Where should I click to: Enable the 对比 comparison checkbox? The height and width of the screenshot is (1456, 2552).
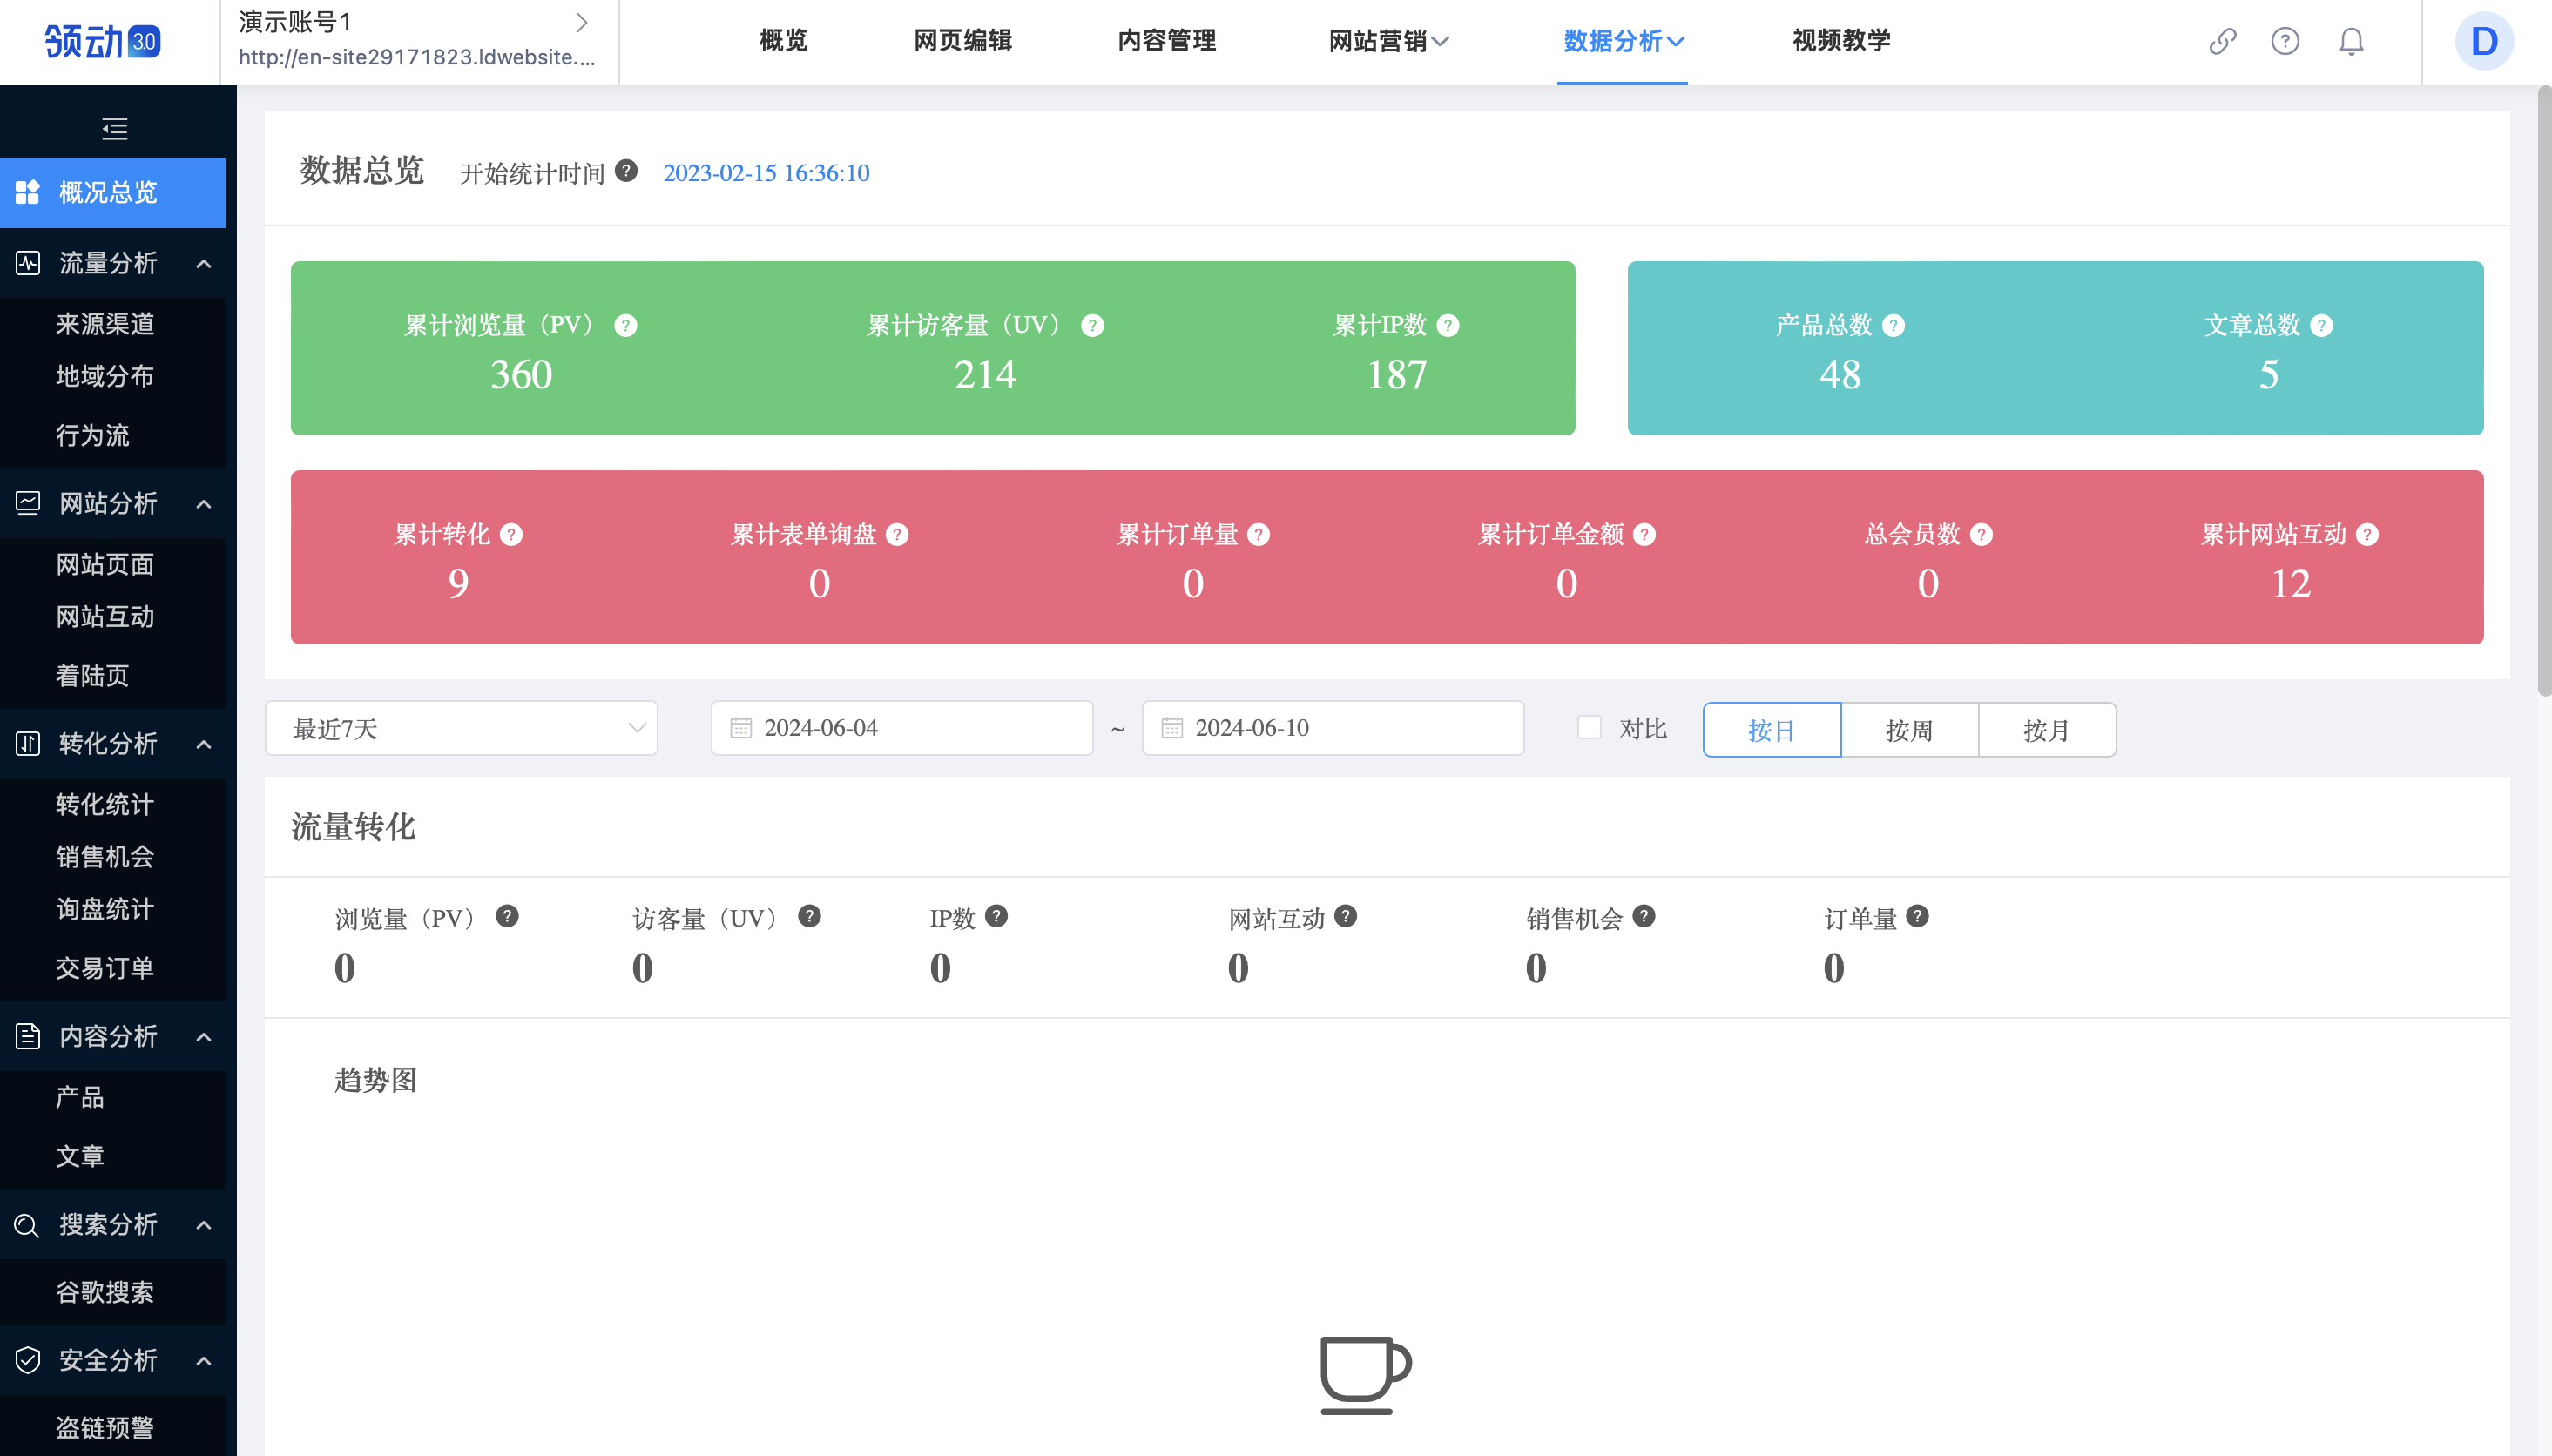coord(1588,728)
